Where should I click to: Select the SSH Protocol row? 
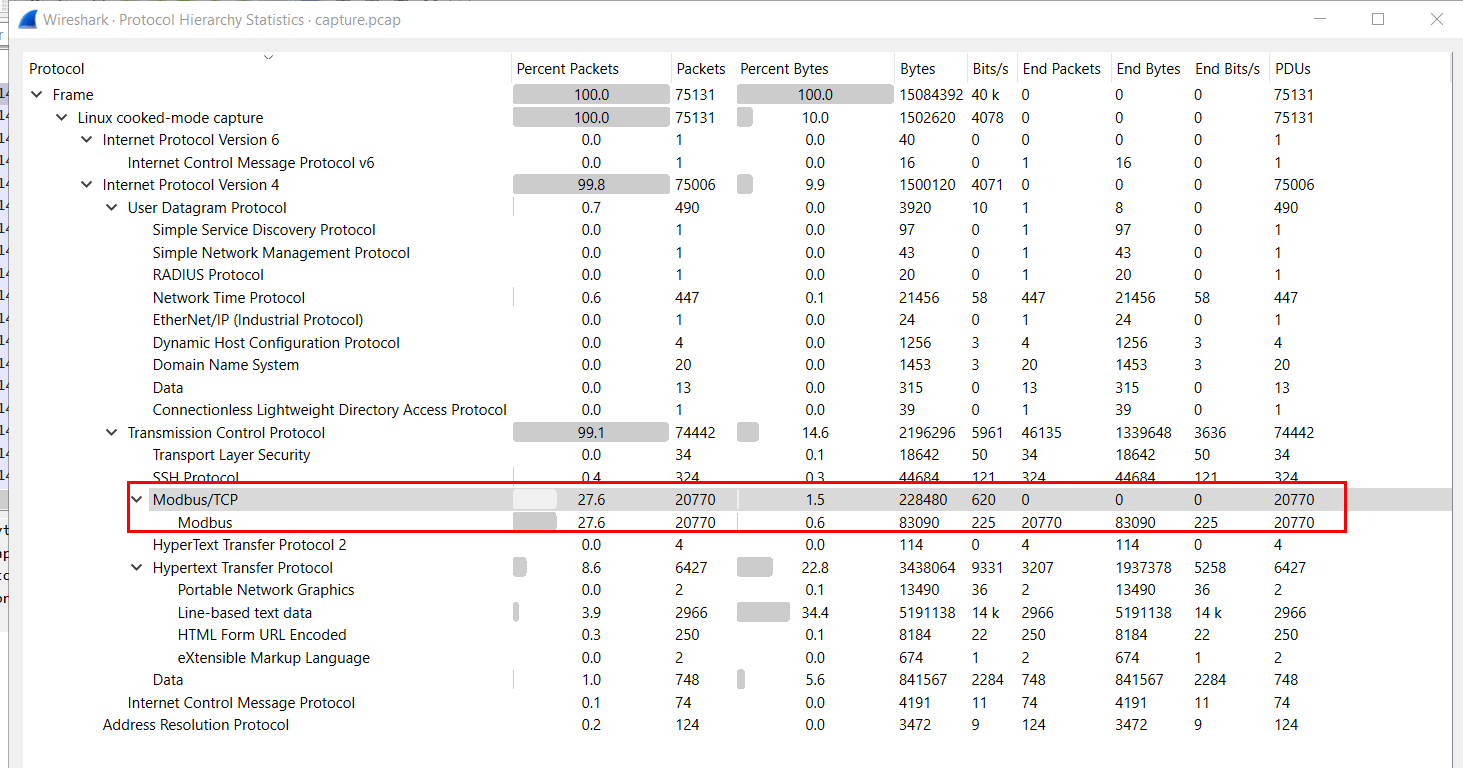(195, 478)
